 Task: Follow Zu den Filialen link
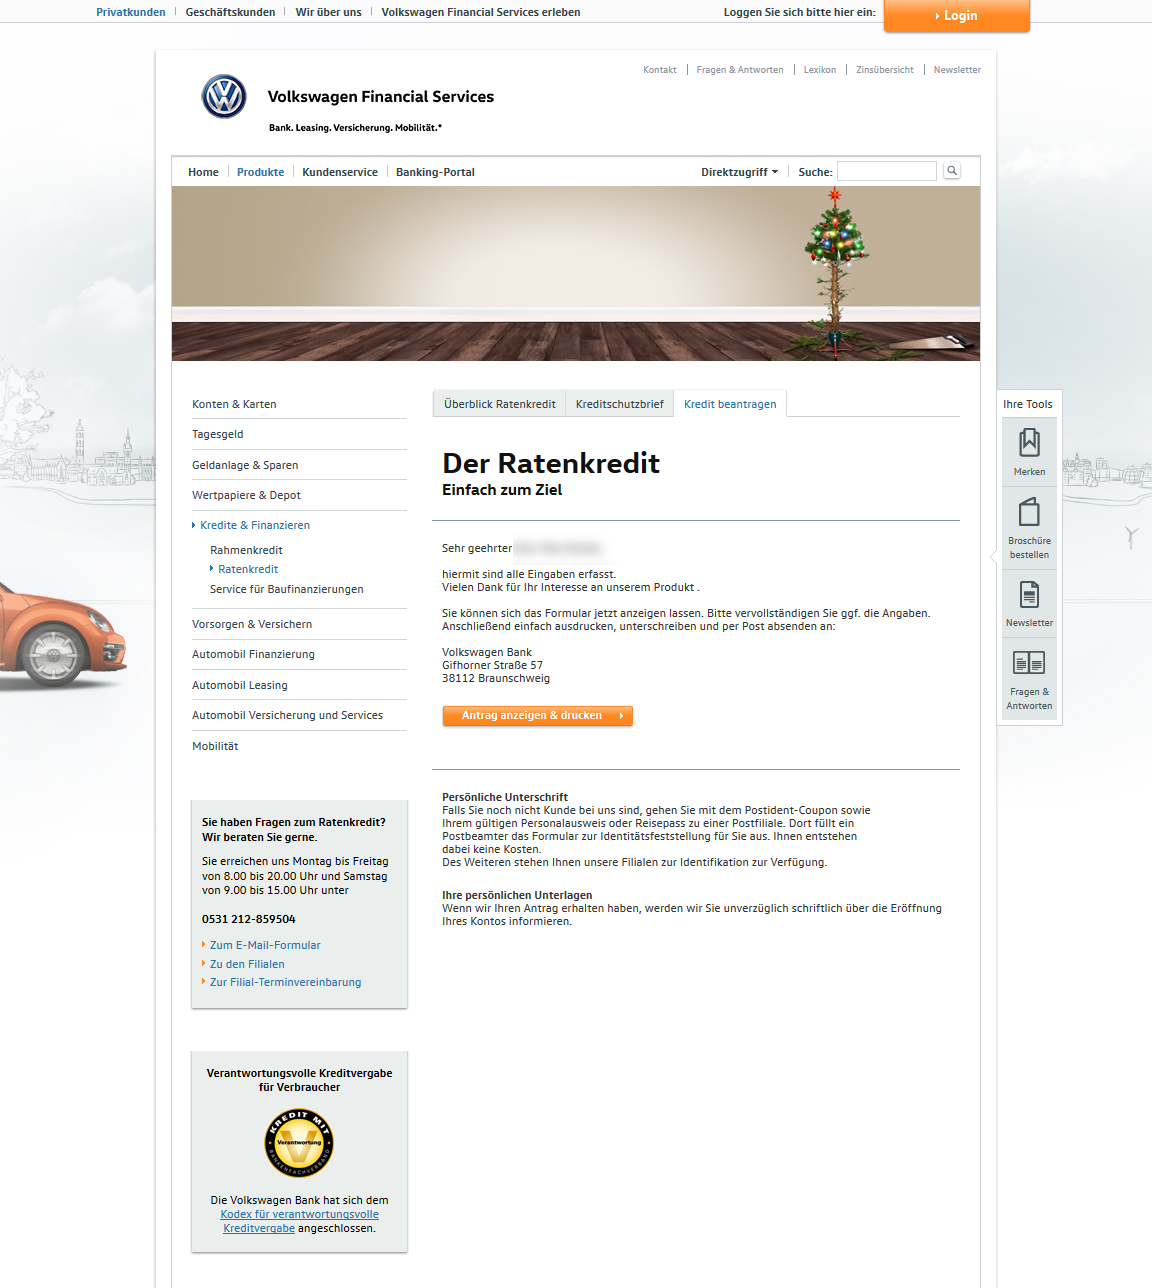[247, 964]
